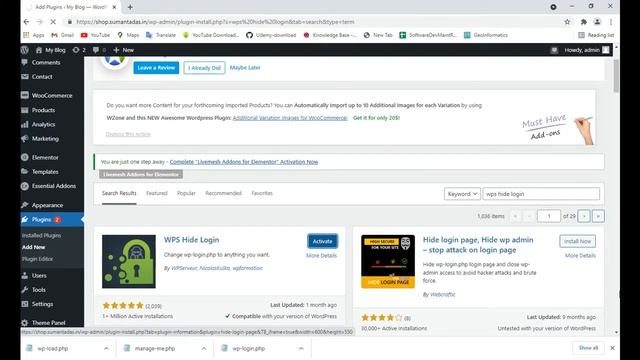Open the comments bubble in admin bar

pos(99,50)
